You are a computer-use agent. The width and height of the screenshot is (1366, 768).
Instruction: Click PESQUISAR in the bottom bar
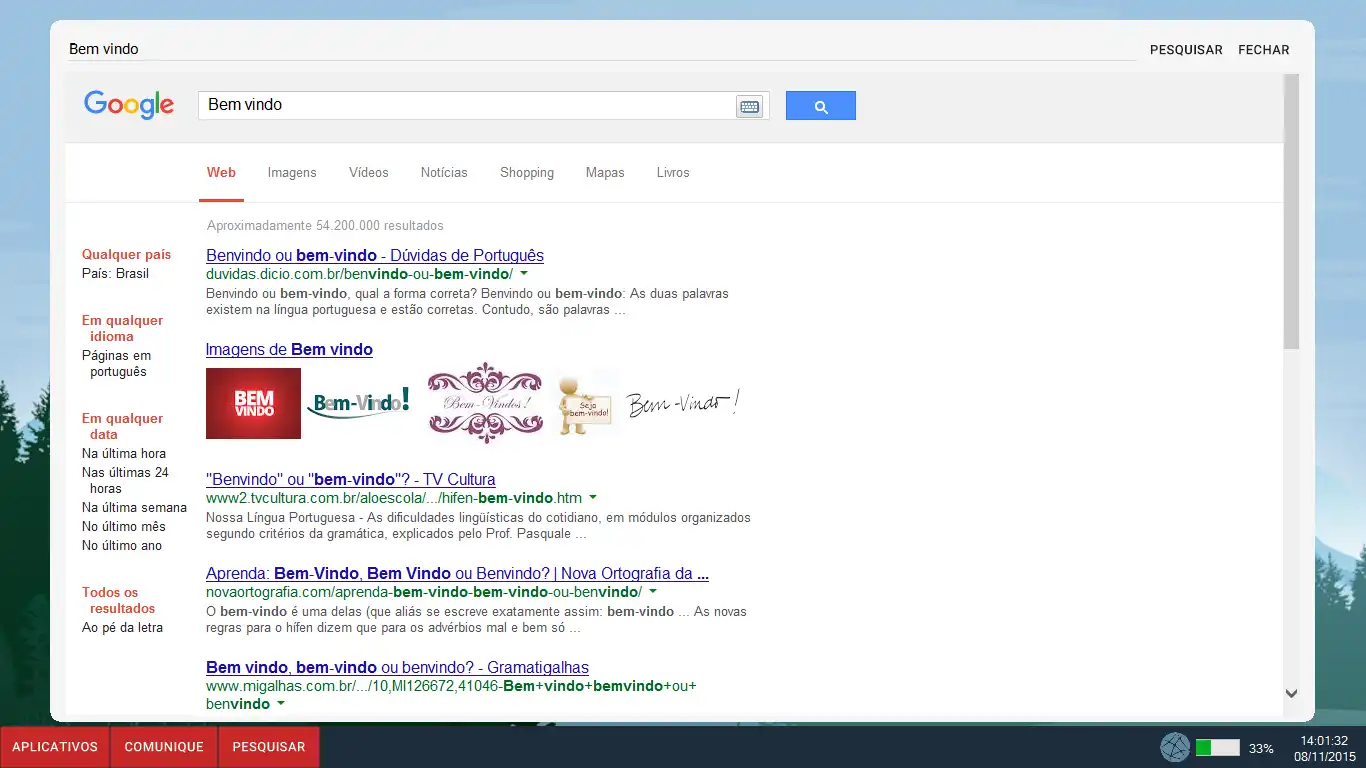pos(269,747)
